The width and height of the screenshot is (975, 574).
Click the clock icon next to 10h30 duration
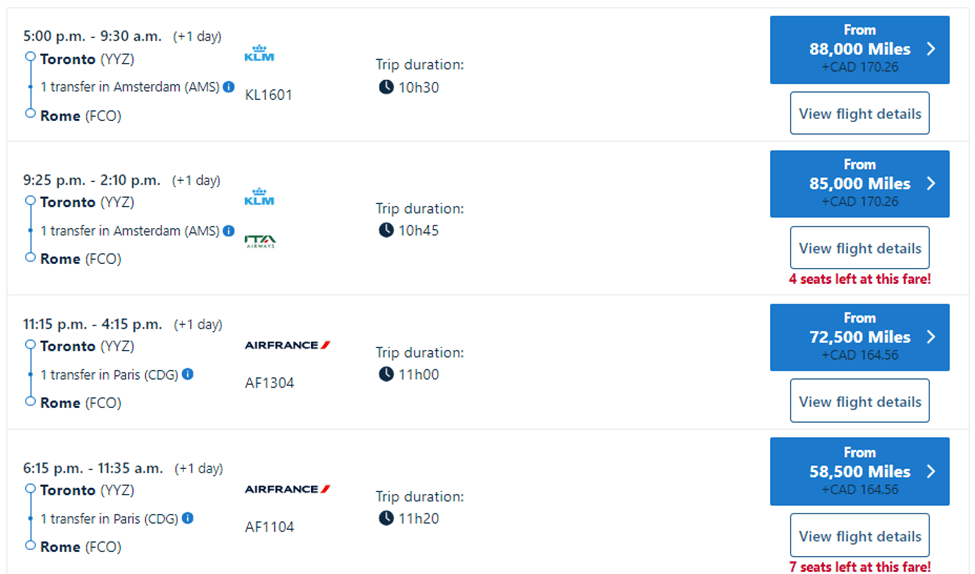pos(386,87)
